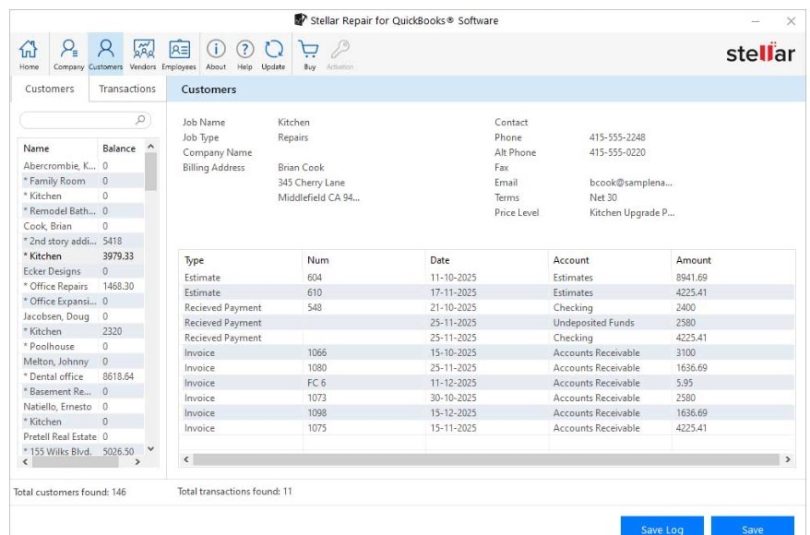Select Invoice row number 1098

(x=487, y=413)
